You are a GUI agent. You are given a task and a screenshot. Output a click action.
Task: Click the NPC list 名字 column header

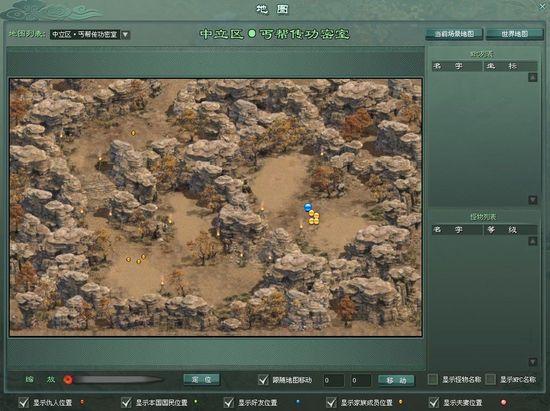456,66
